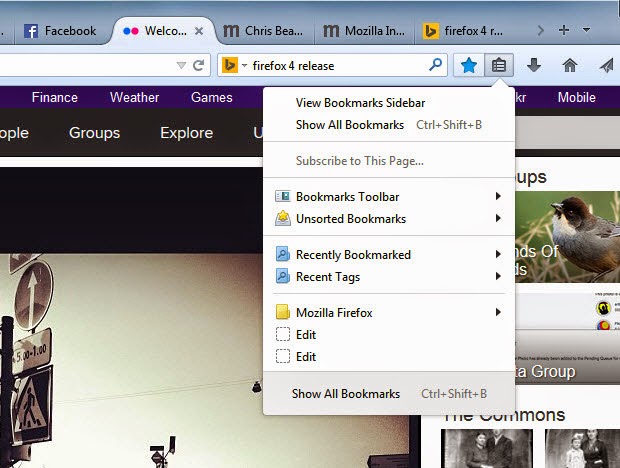Open the list all tabs dropdown
This screenshot has height=468, width=620.
coord(586,30)
